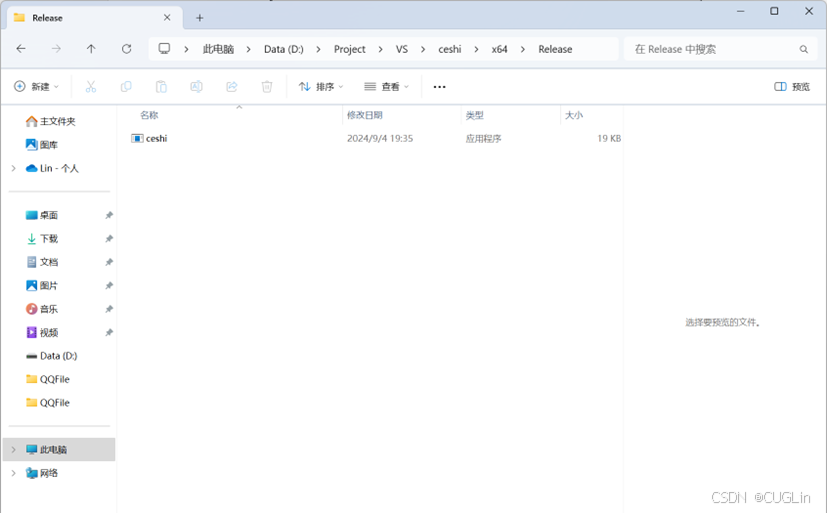
Task: Open 视频 videos in the sidebar
Action: click(42, 332)
